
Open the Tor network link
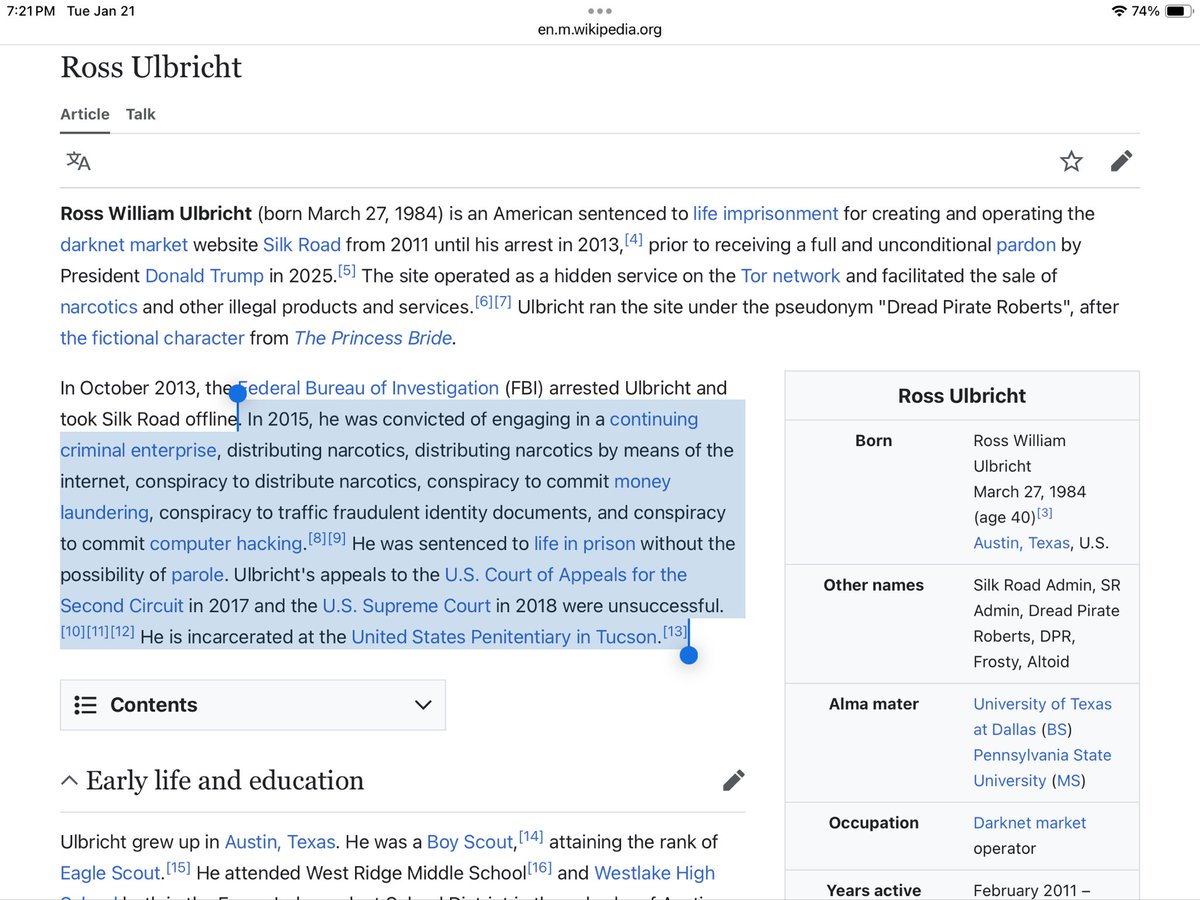791,275
